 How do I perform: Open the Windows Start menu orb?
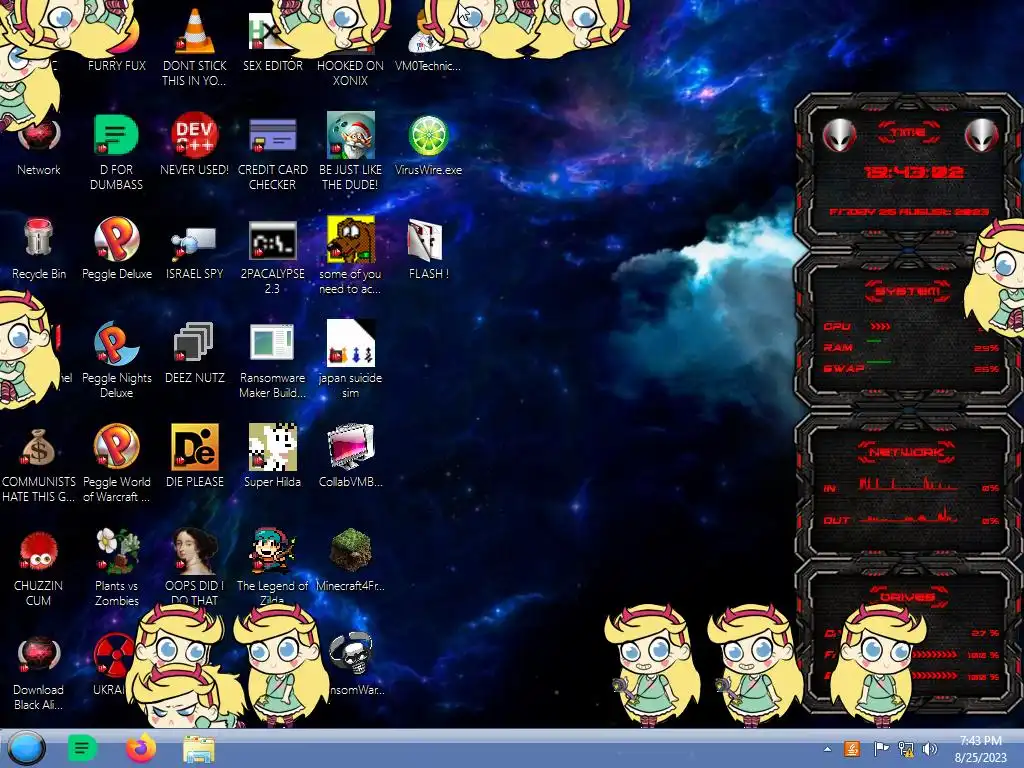27,748
